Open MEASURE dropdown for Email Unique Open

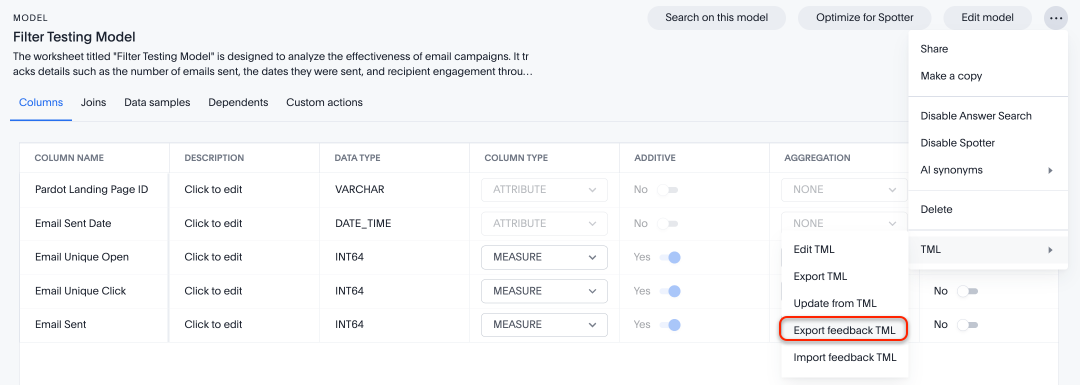click(x=544, y=257)
